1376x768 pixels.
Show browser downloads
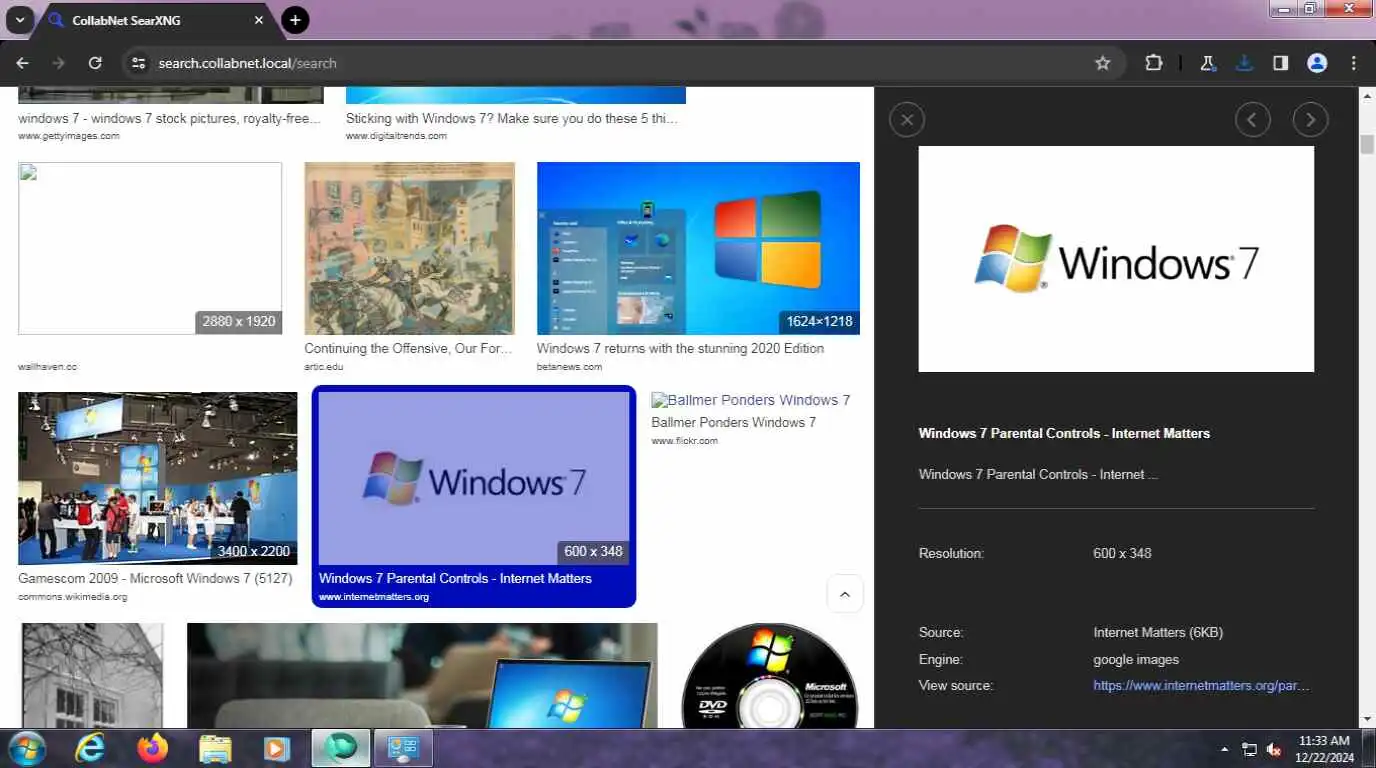click(1244, 63)
